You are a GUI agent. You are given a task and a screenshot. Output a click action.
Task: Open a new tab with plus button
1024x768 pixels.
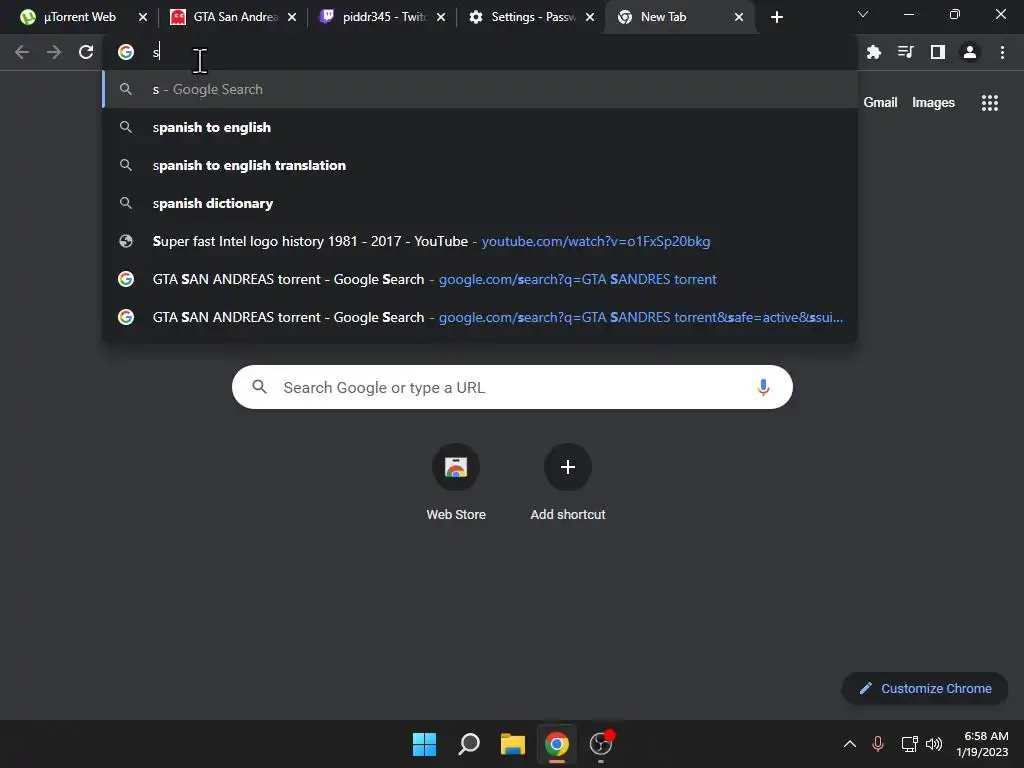[776, 17]
